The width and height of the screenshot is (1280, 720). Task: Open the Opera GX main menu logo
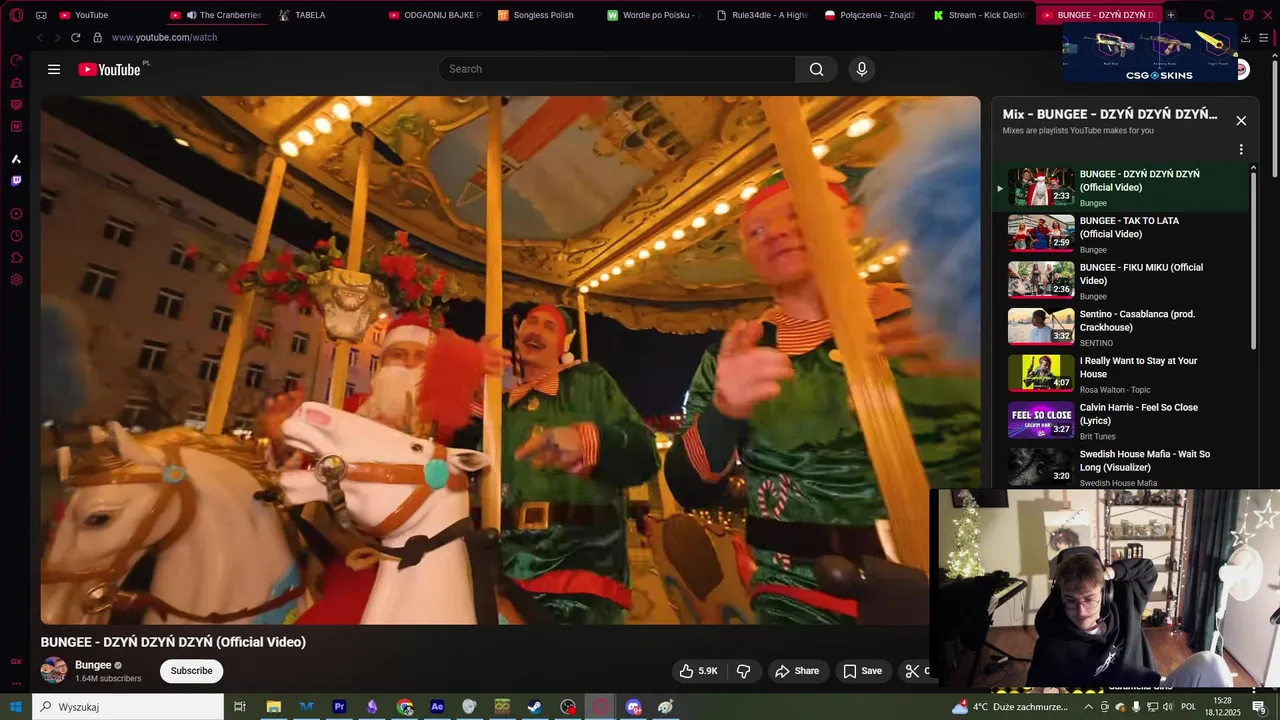[x=16, y=15]
